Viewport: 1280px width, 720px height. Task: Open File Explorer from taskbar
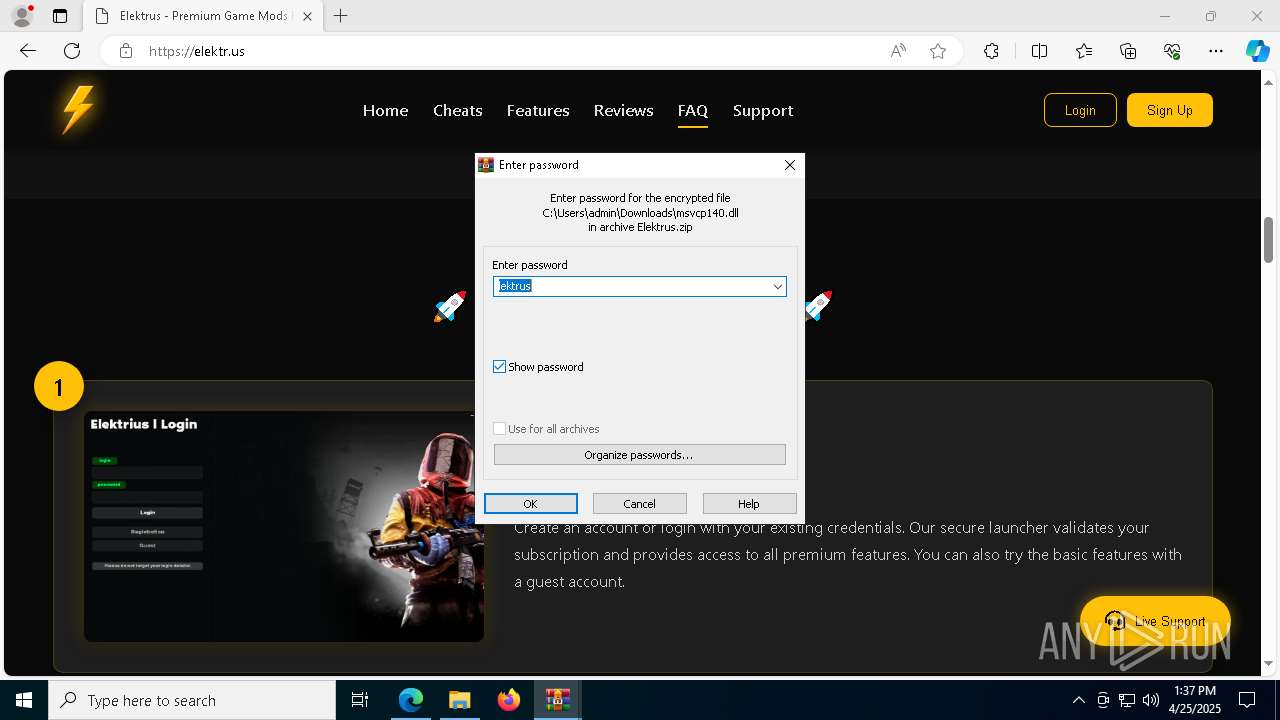tap(459, 700)
